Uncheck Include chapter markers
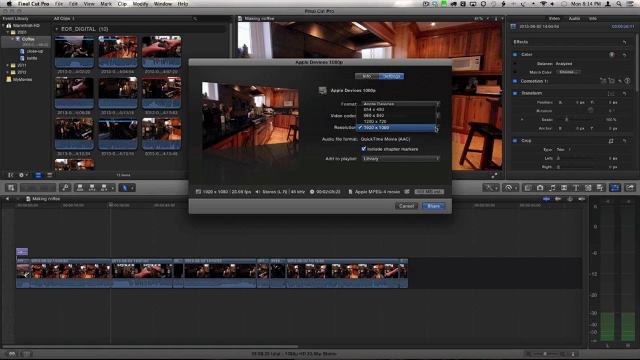This screenshot has height=360, width=640. point(364,149)
